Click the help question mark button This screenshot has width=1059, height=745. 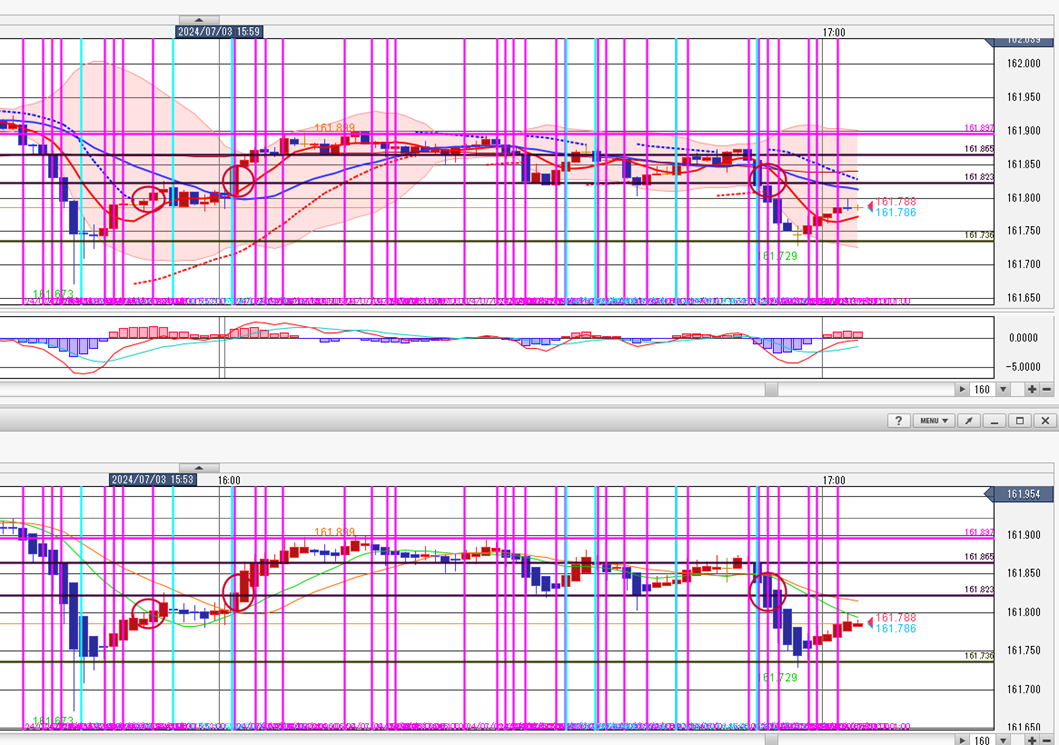[x=897, y=421]
